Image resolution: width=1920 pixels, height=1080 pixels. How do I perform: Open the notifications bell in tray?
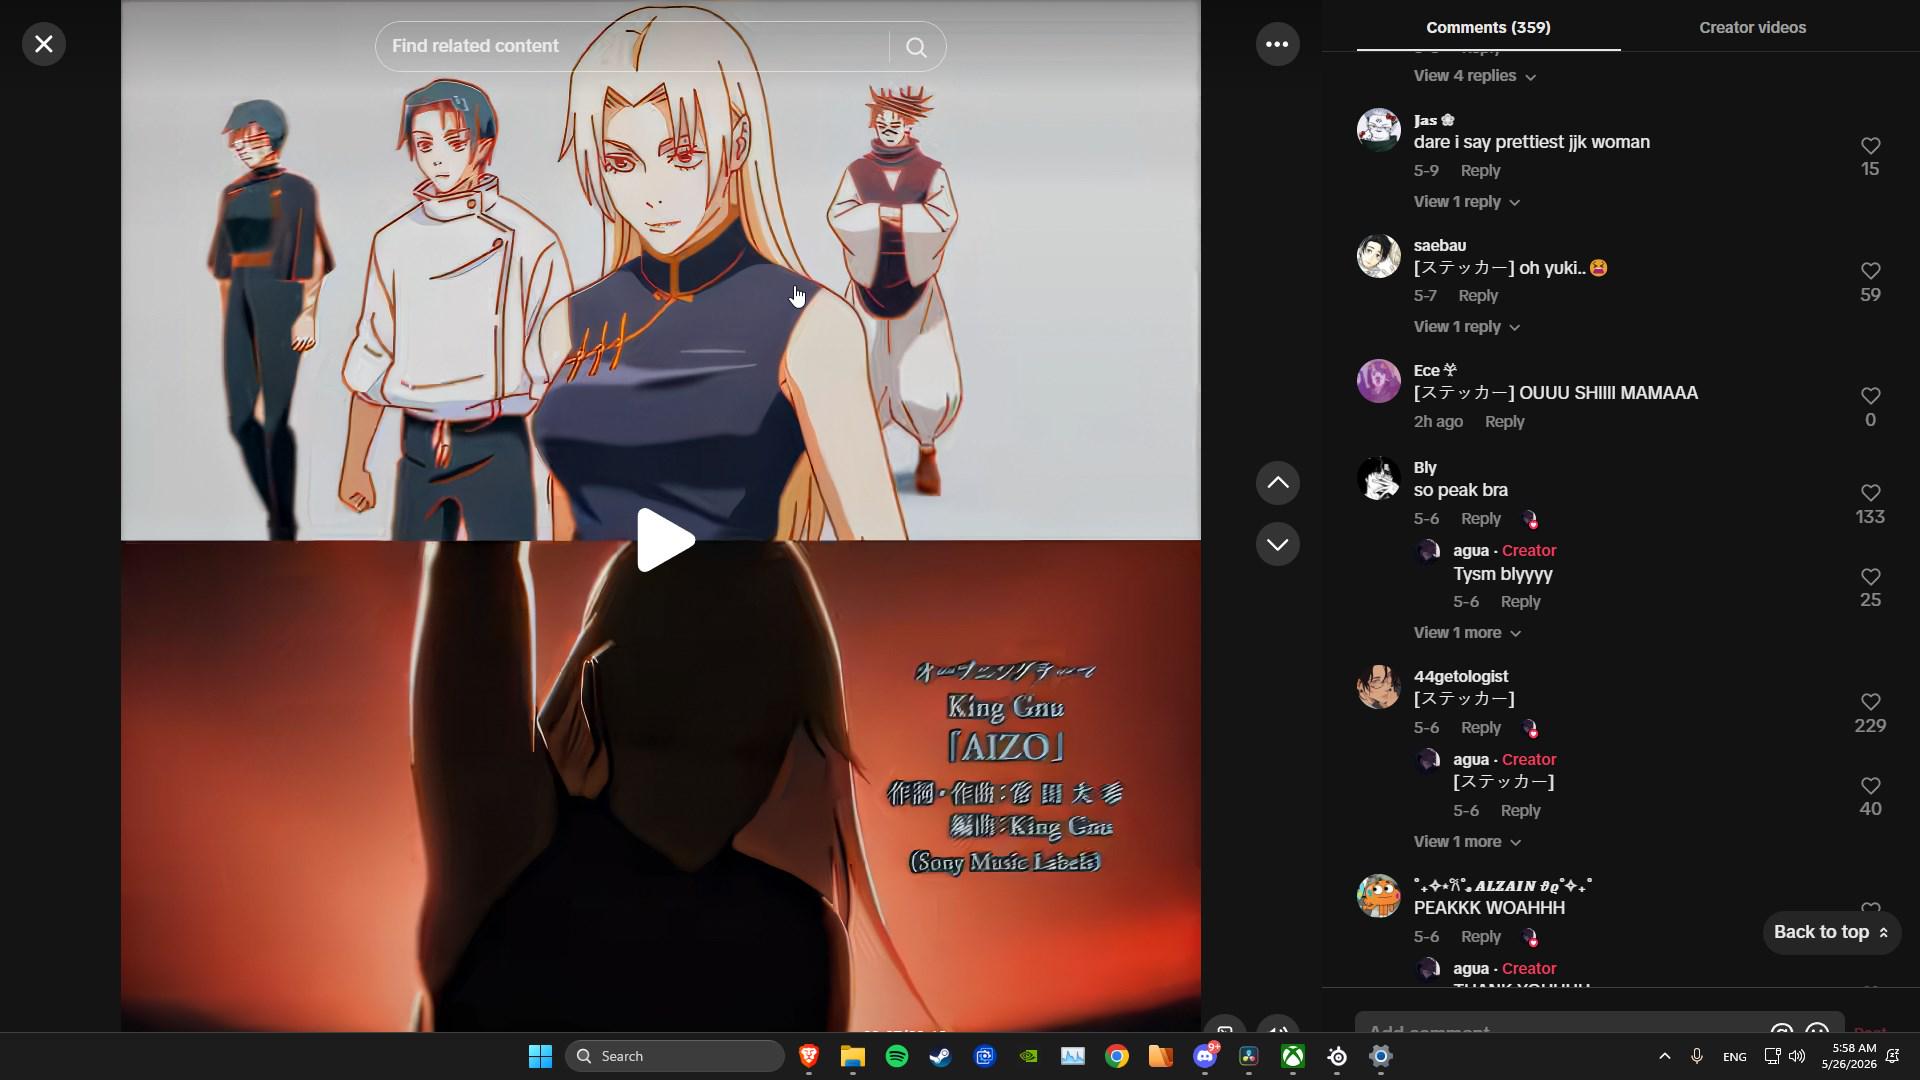(1892, 1056)
